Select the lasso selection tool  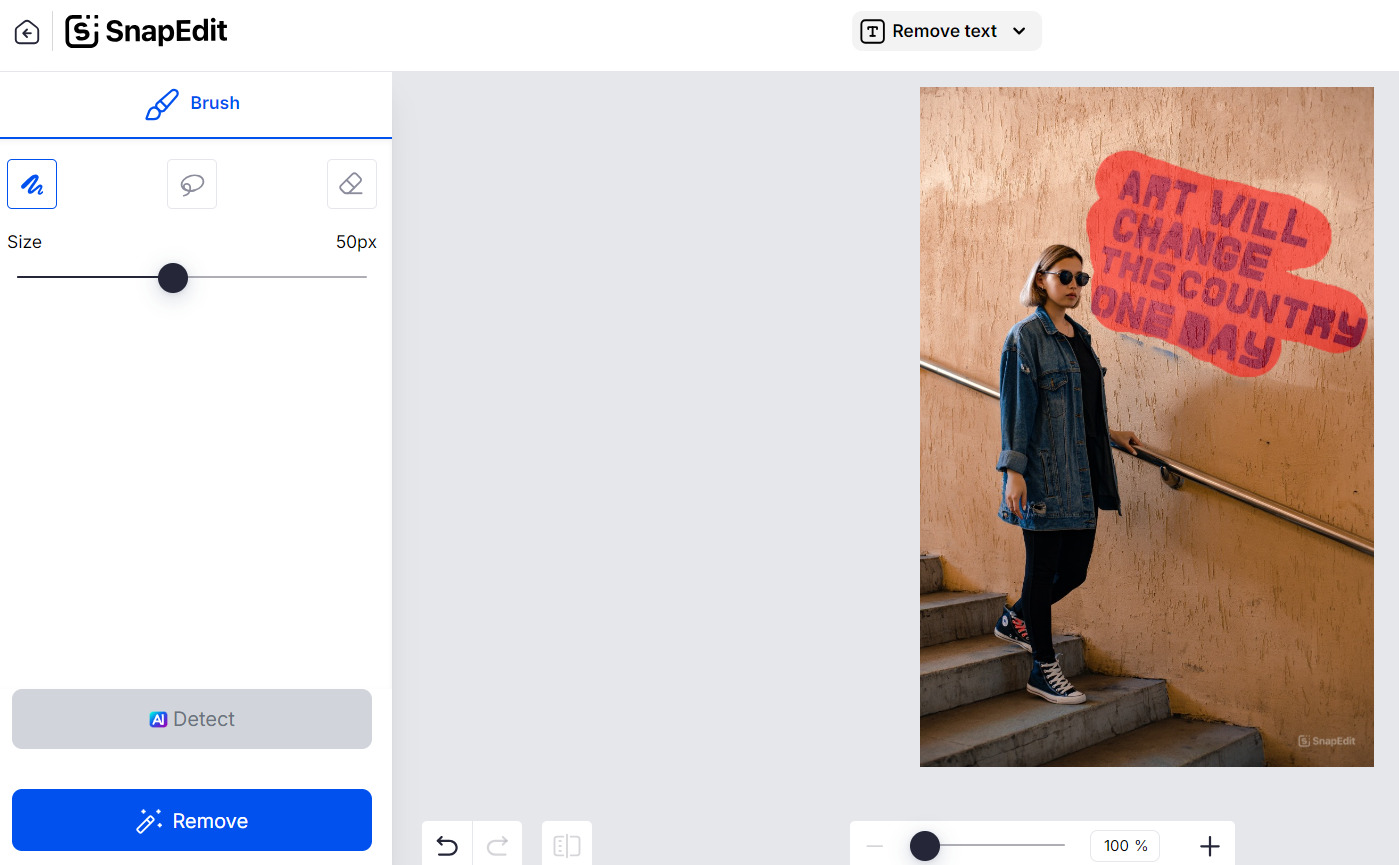coord(192,184)
